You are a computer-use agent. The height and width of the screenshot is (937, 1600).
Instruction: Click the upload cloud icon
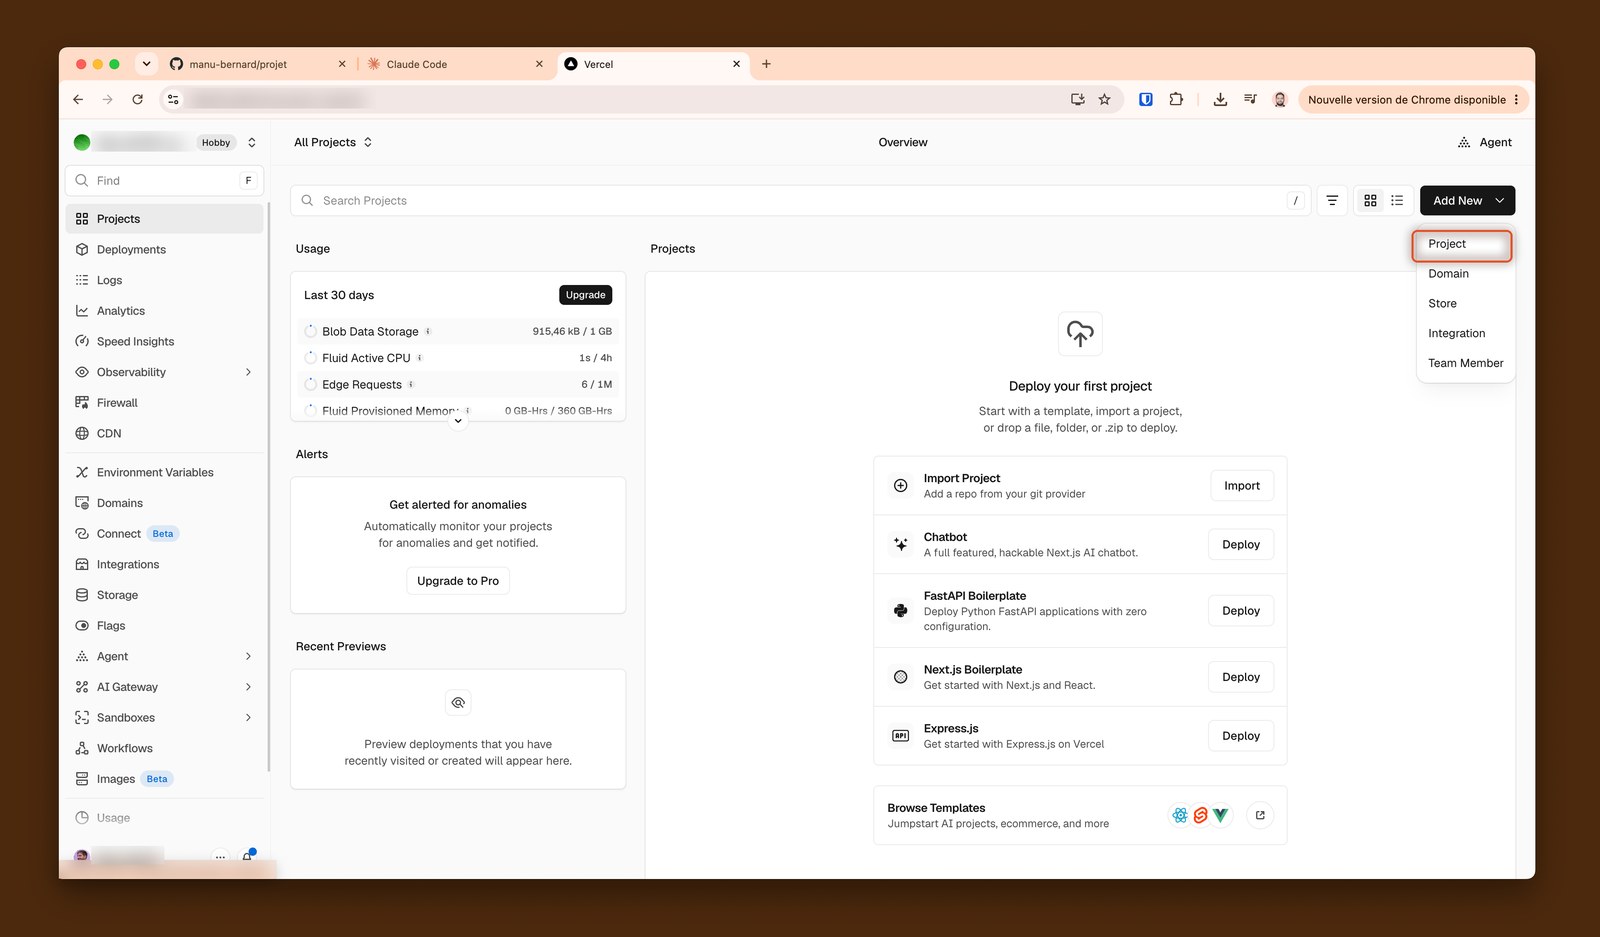coord(1080,334)
